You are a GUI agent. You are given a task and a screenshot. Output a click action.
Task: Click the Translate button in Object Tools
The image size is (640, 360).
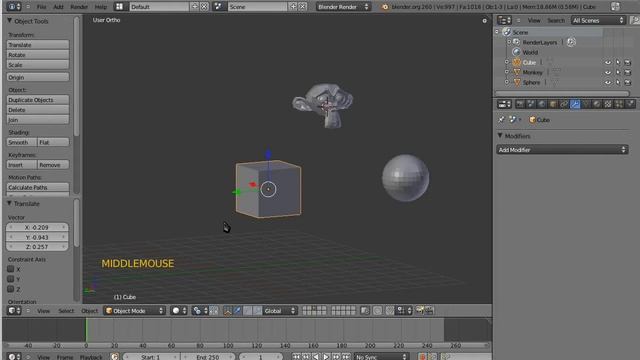click(38, 45)
